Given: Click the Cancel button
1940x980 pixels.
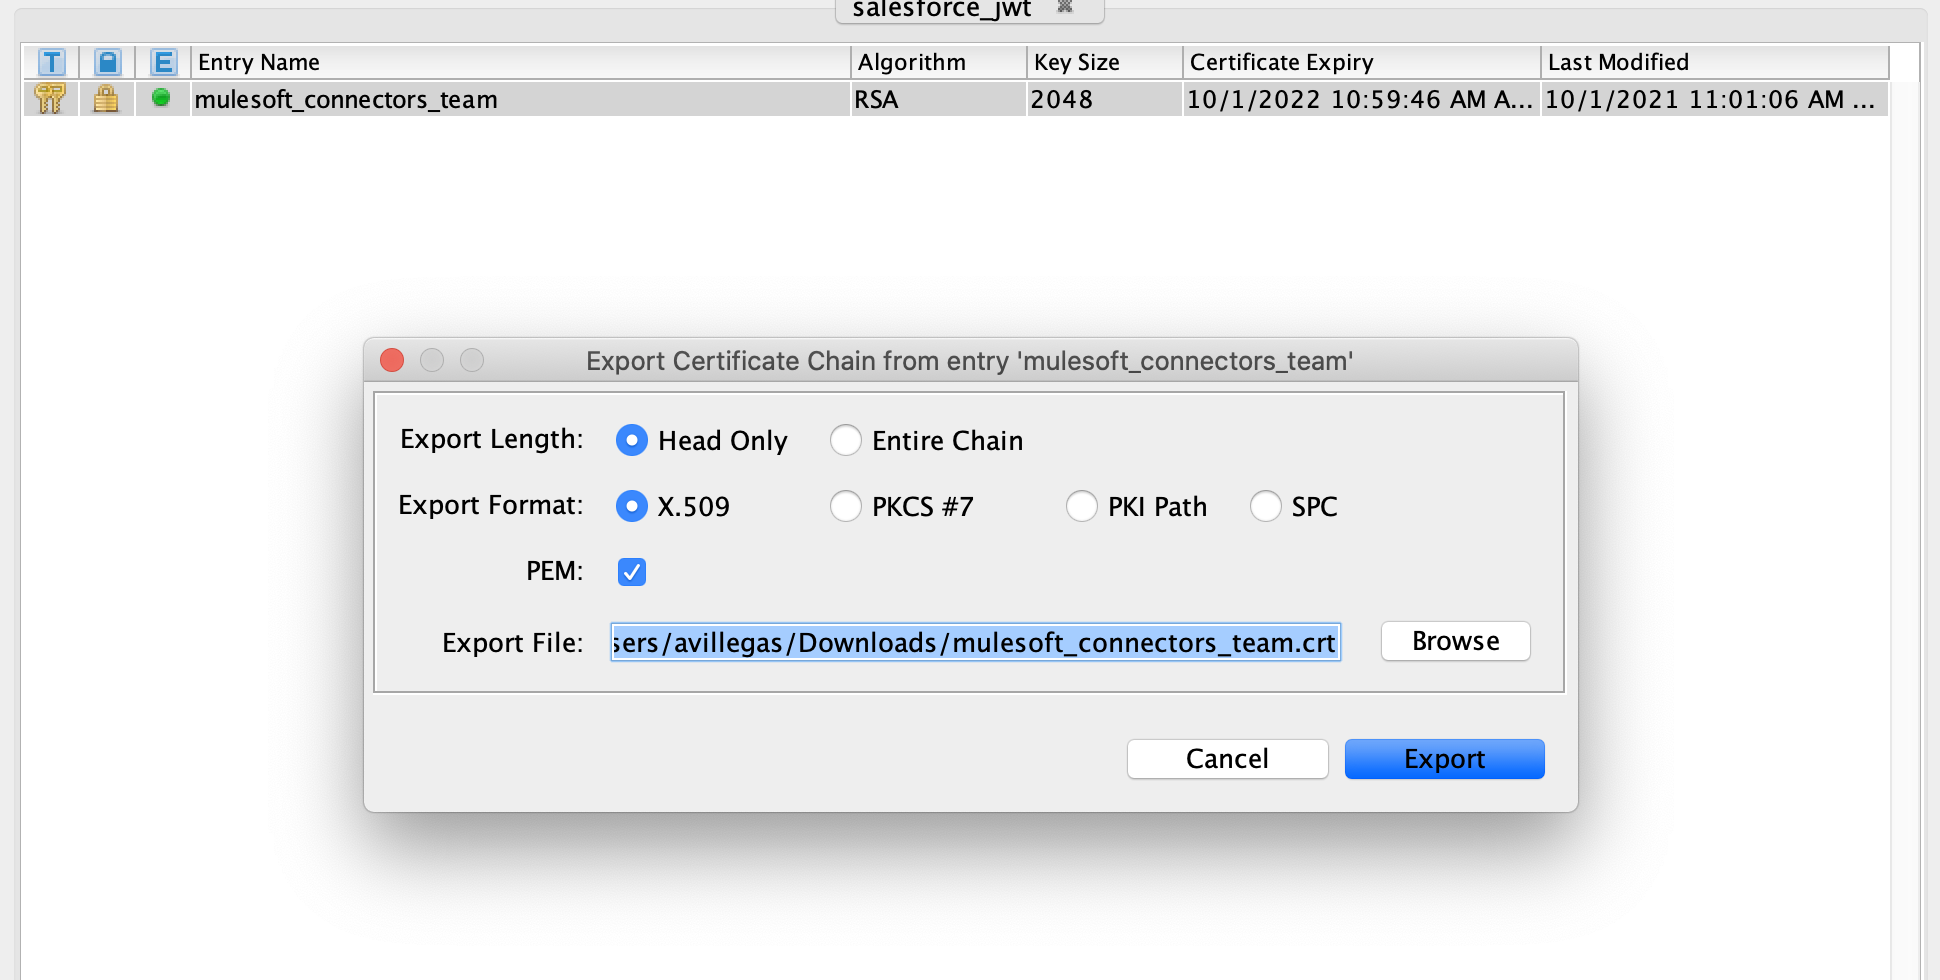Looking at the screenshot, I should (1227, 759).
